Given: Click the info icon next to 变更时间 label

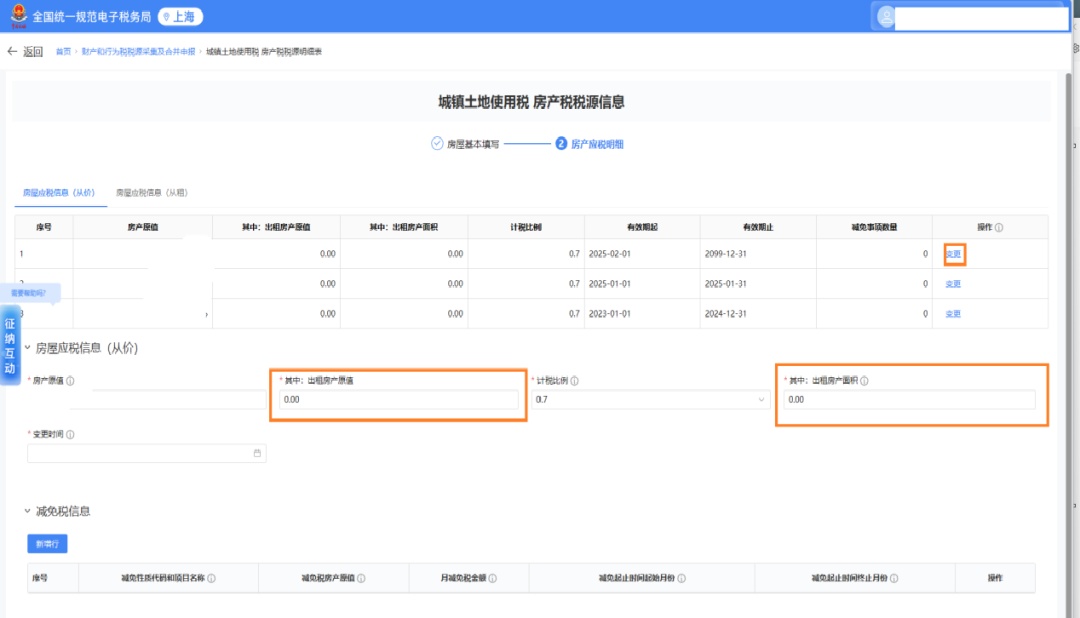Looking at the screenshot, I should 70,435.
